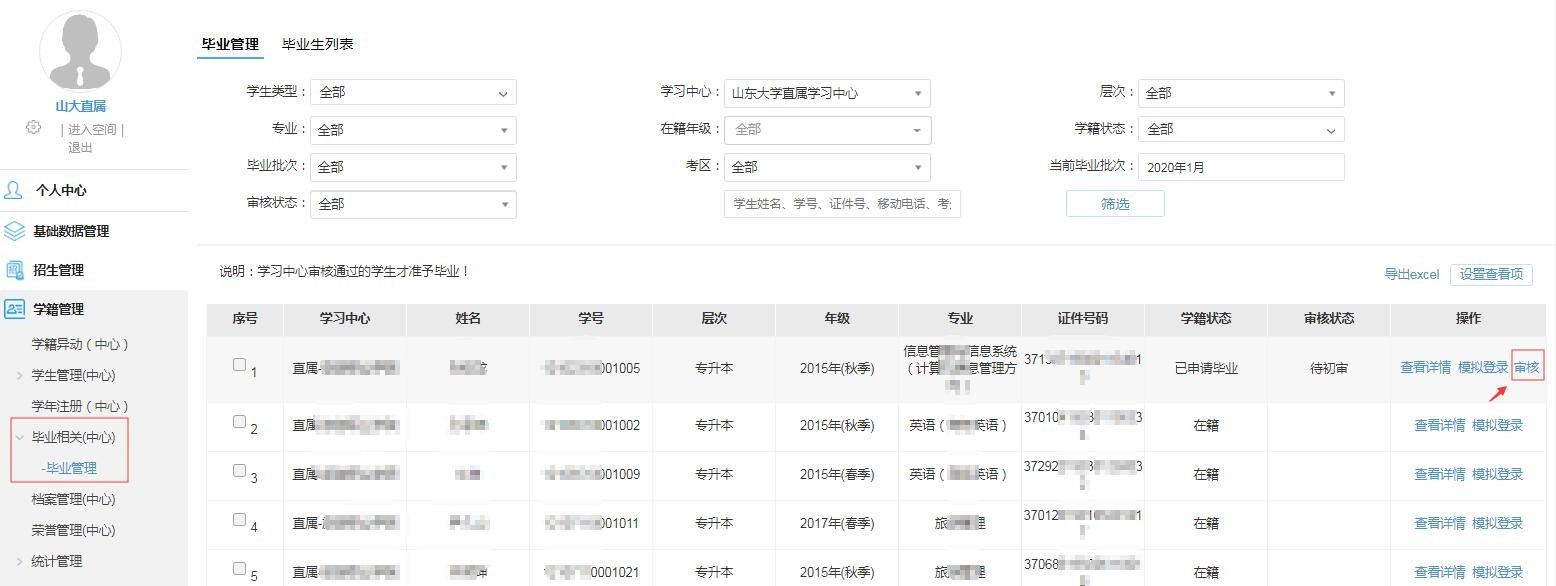Collapse the 毕业相关(中心) tree item
This screenshot has width=1556, height=586.
(20, 437)
